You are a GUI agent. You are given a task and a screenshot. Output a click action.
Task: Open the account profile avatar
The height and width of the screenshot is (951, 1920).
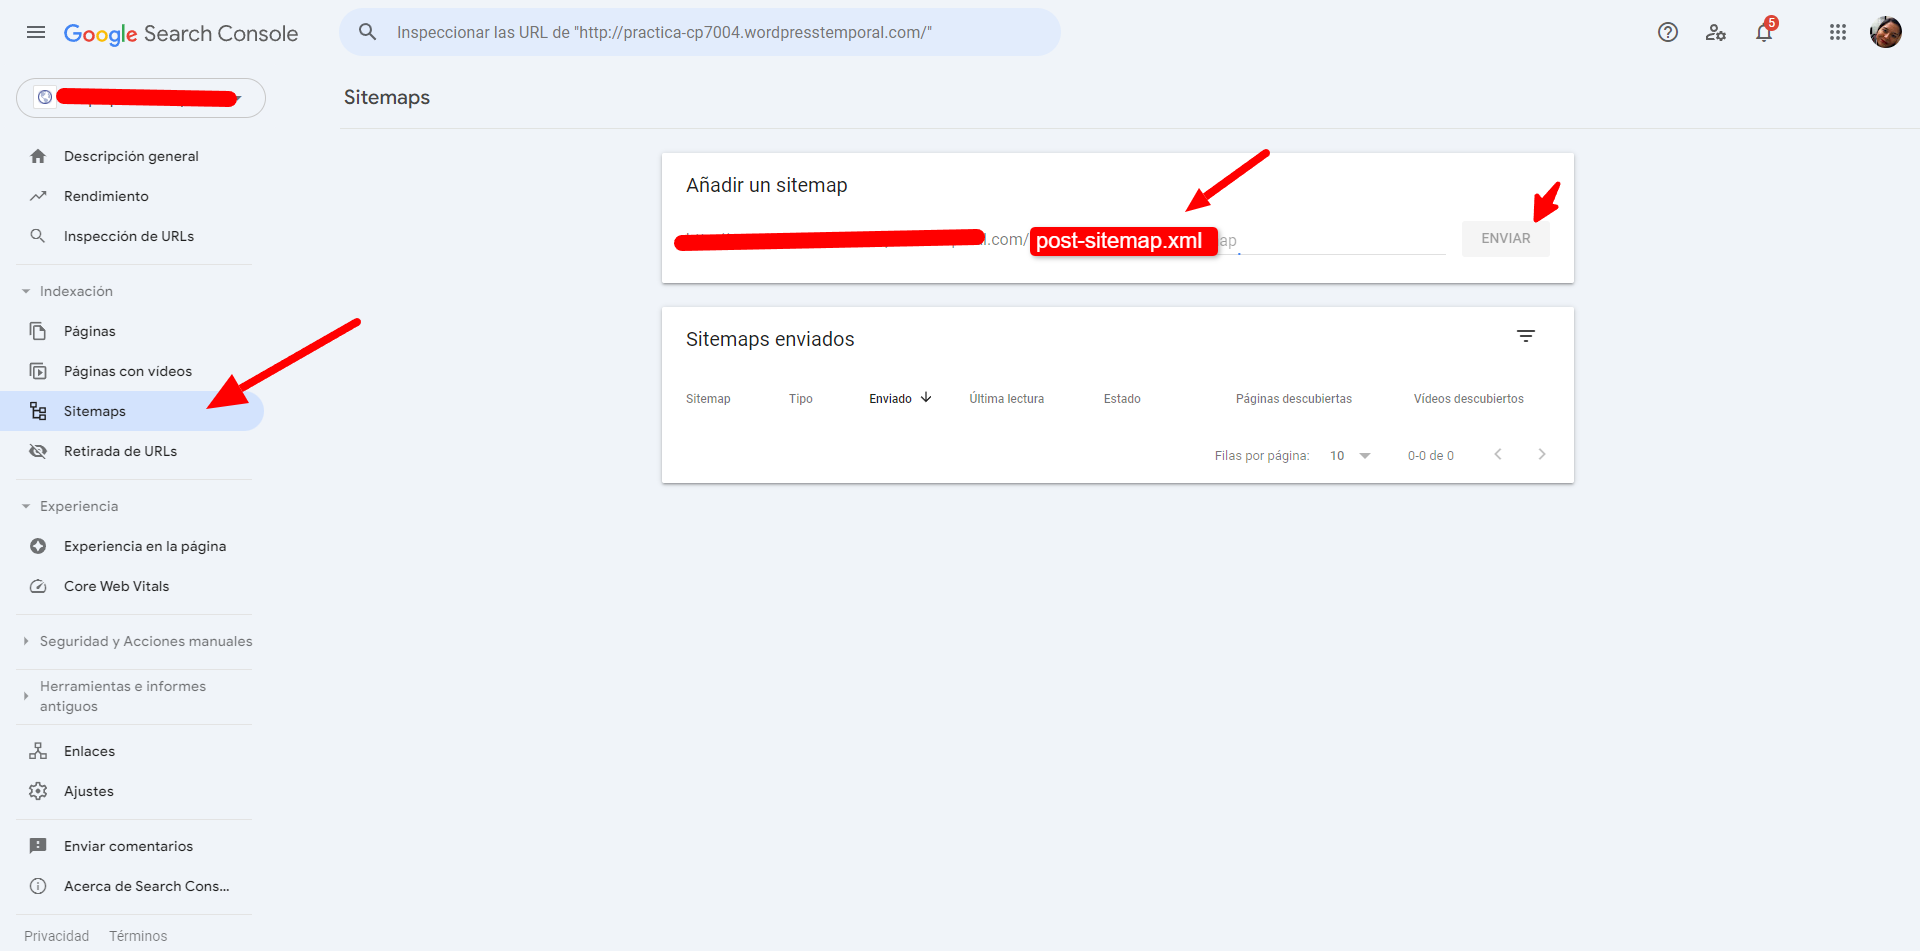click(x=1886, y=32)
